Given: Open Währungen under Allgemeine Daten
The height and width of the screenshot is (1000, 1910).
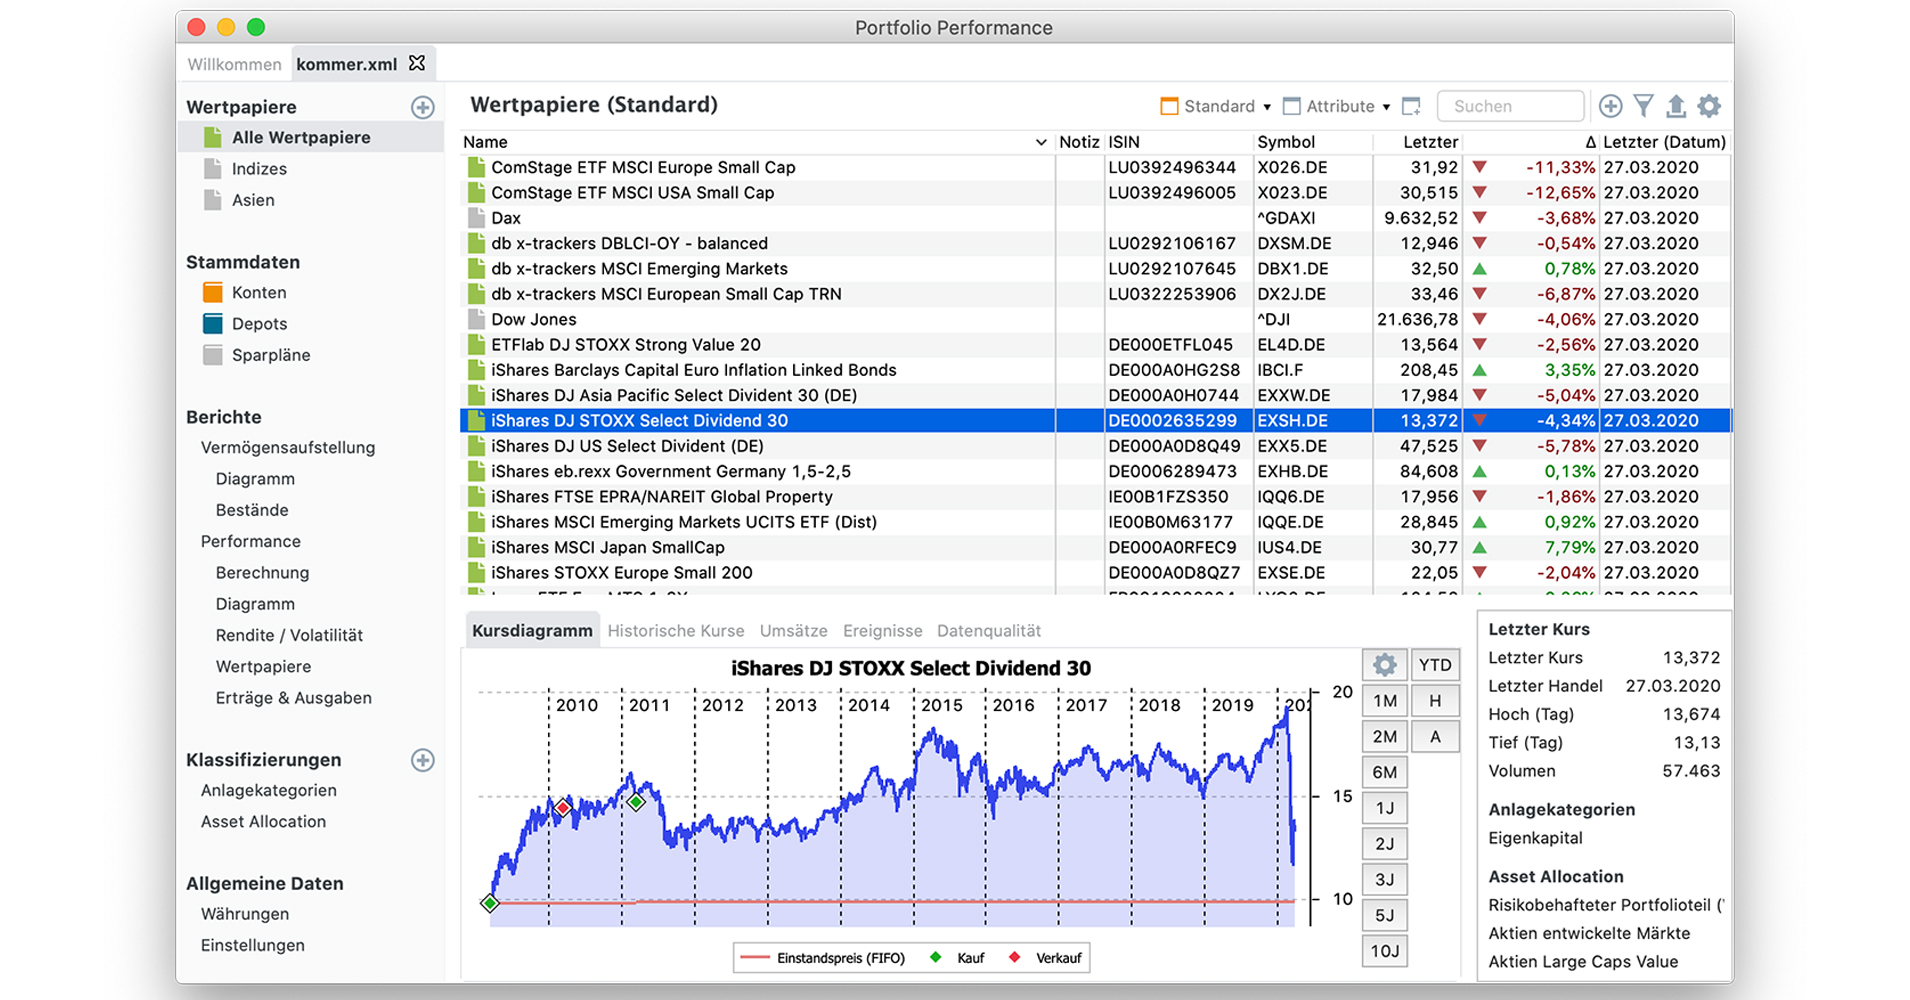Looking at the screenshot, I should pos(245,914).
